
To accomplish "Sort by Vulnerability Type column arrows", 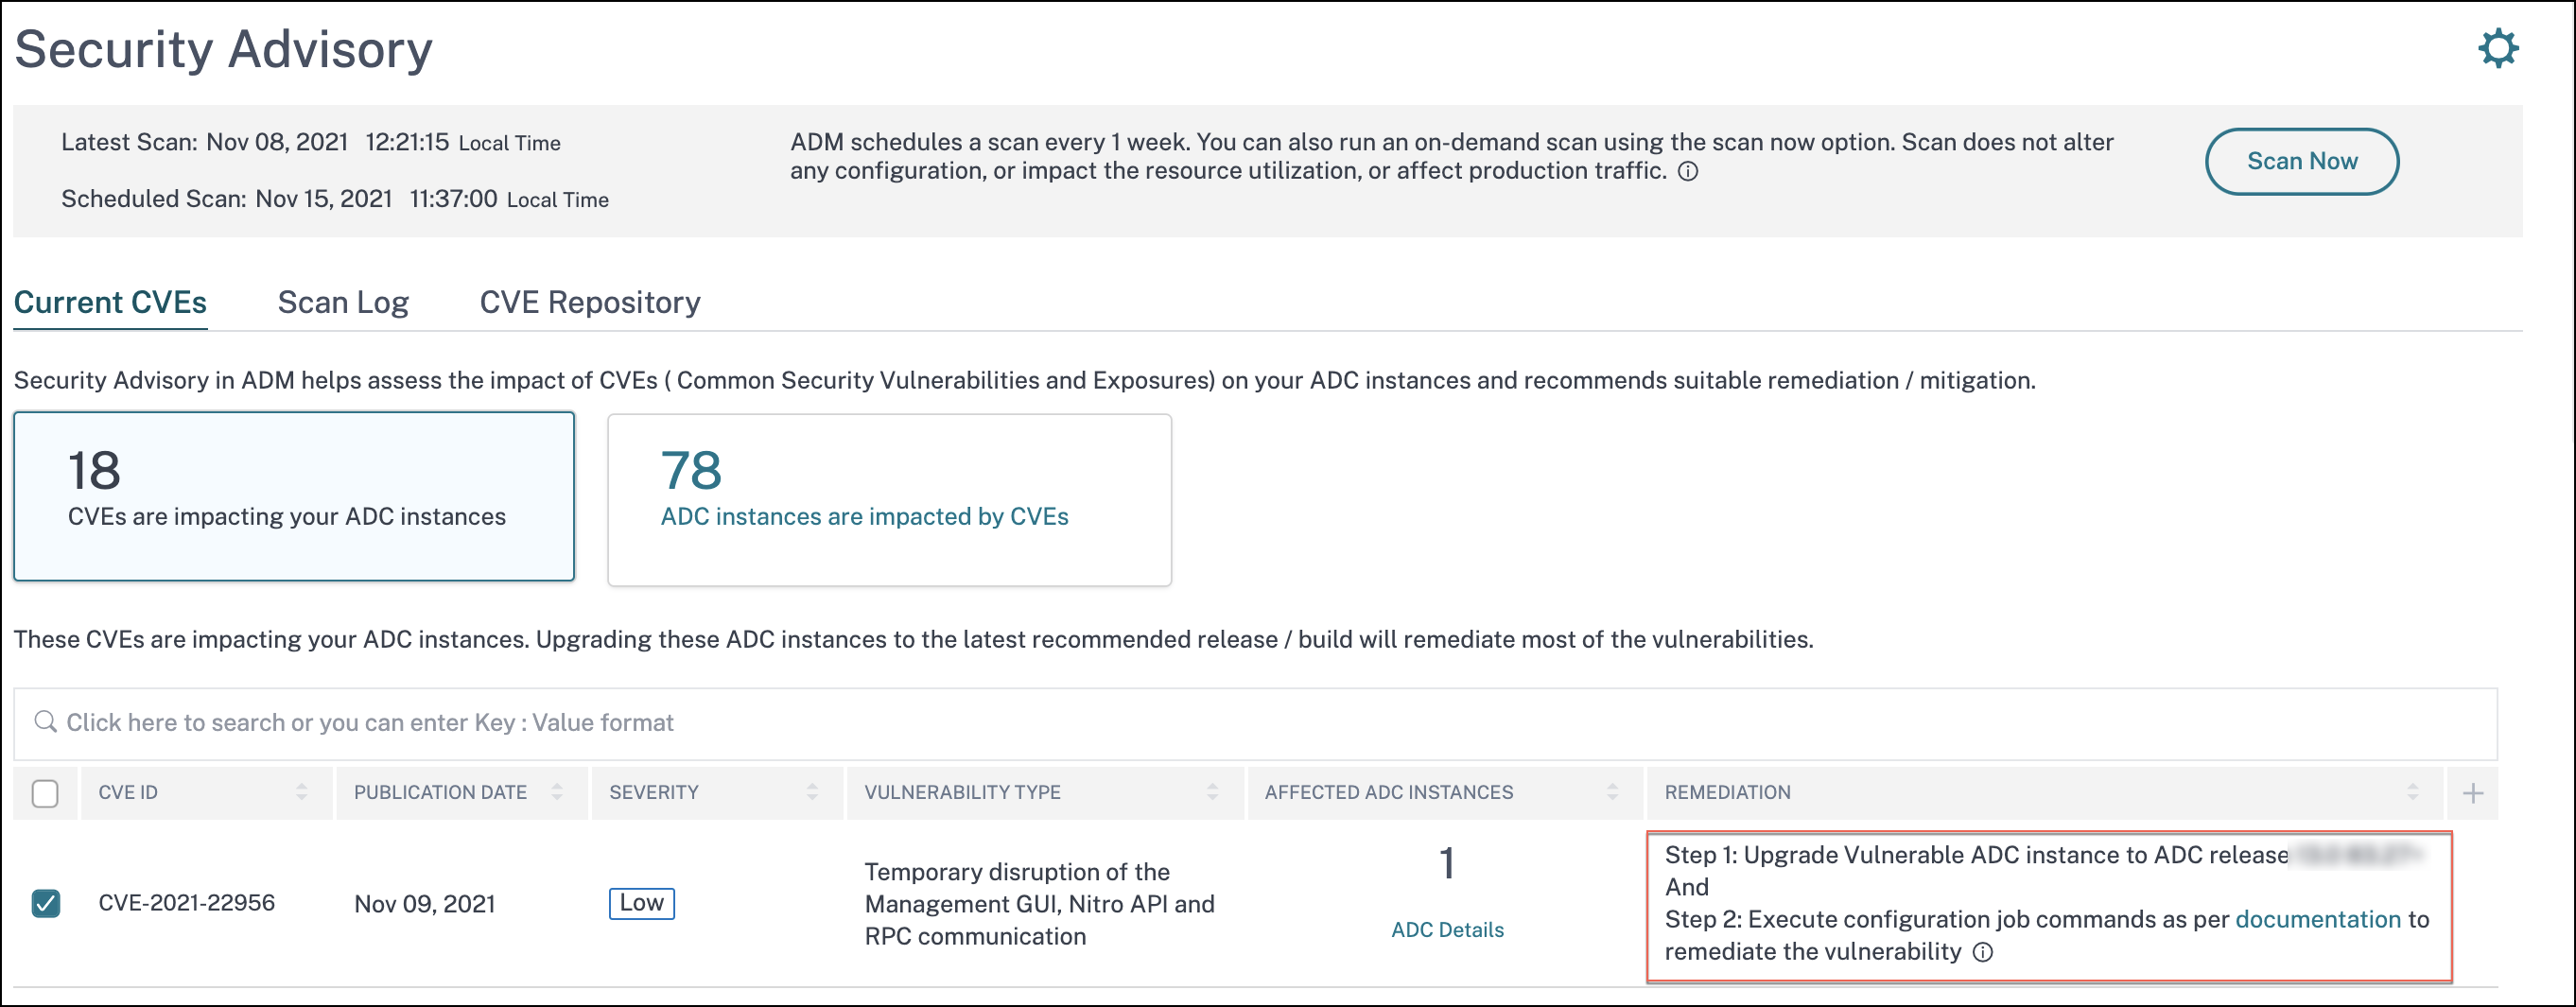I will click(1212, 792).
